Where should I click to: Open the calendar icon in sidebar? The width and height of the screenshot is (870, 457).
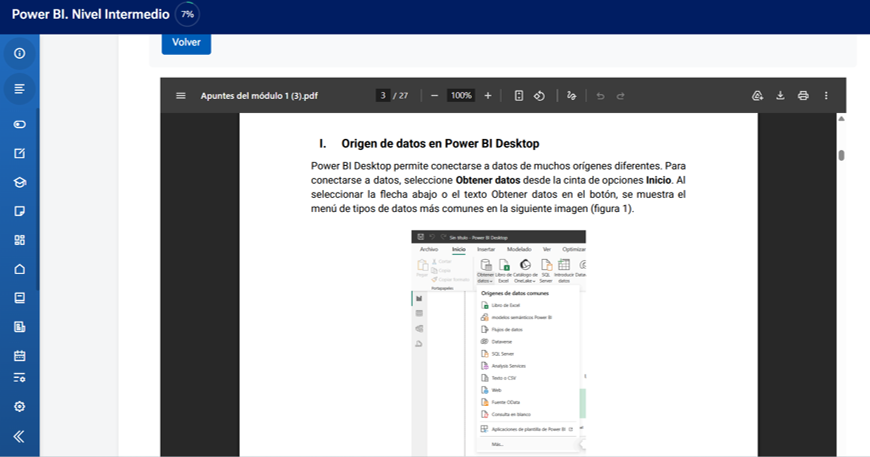(x=19, y=356)
